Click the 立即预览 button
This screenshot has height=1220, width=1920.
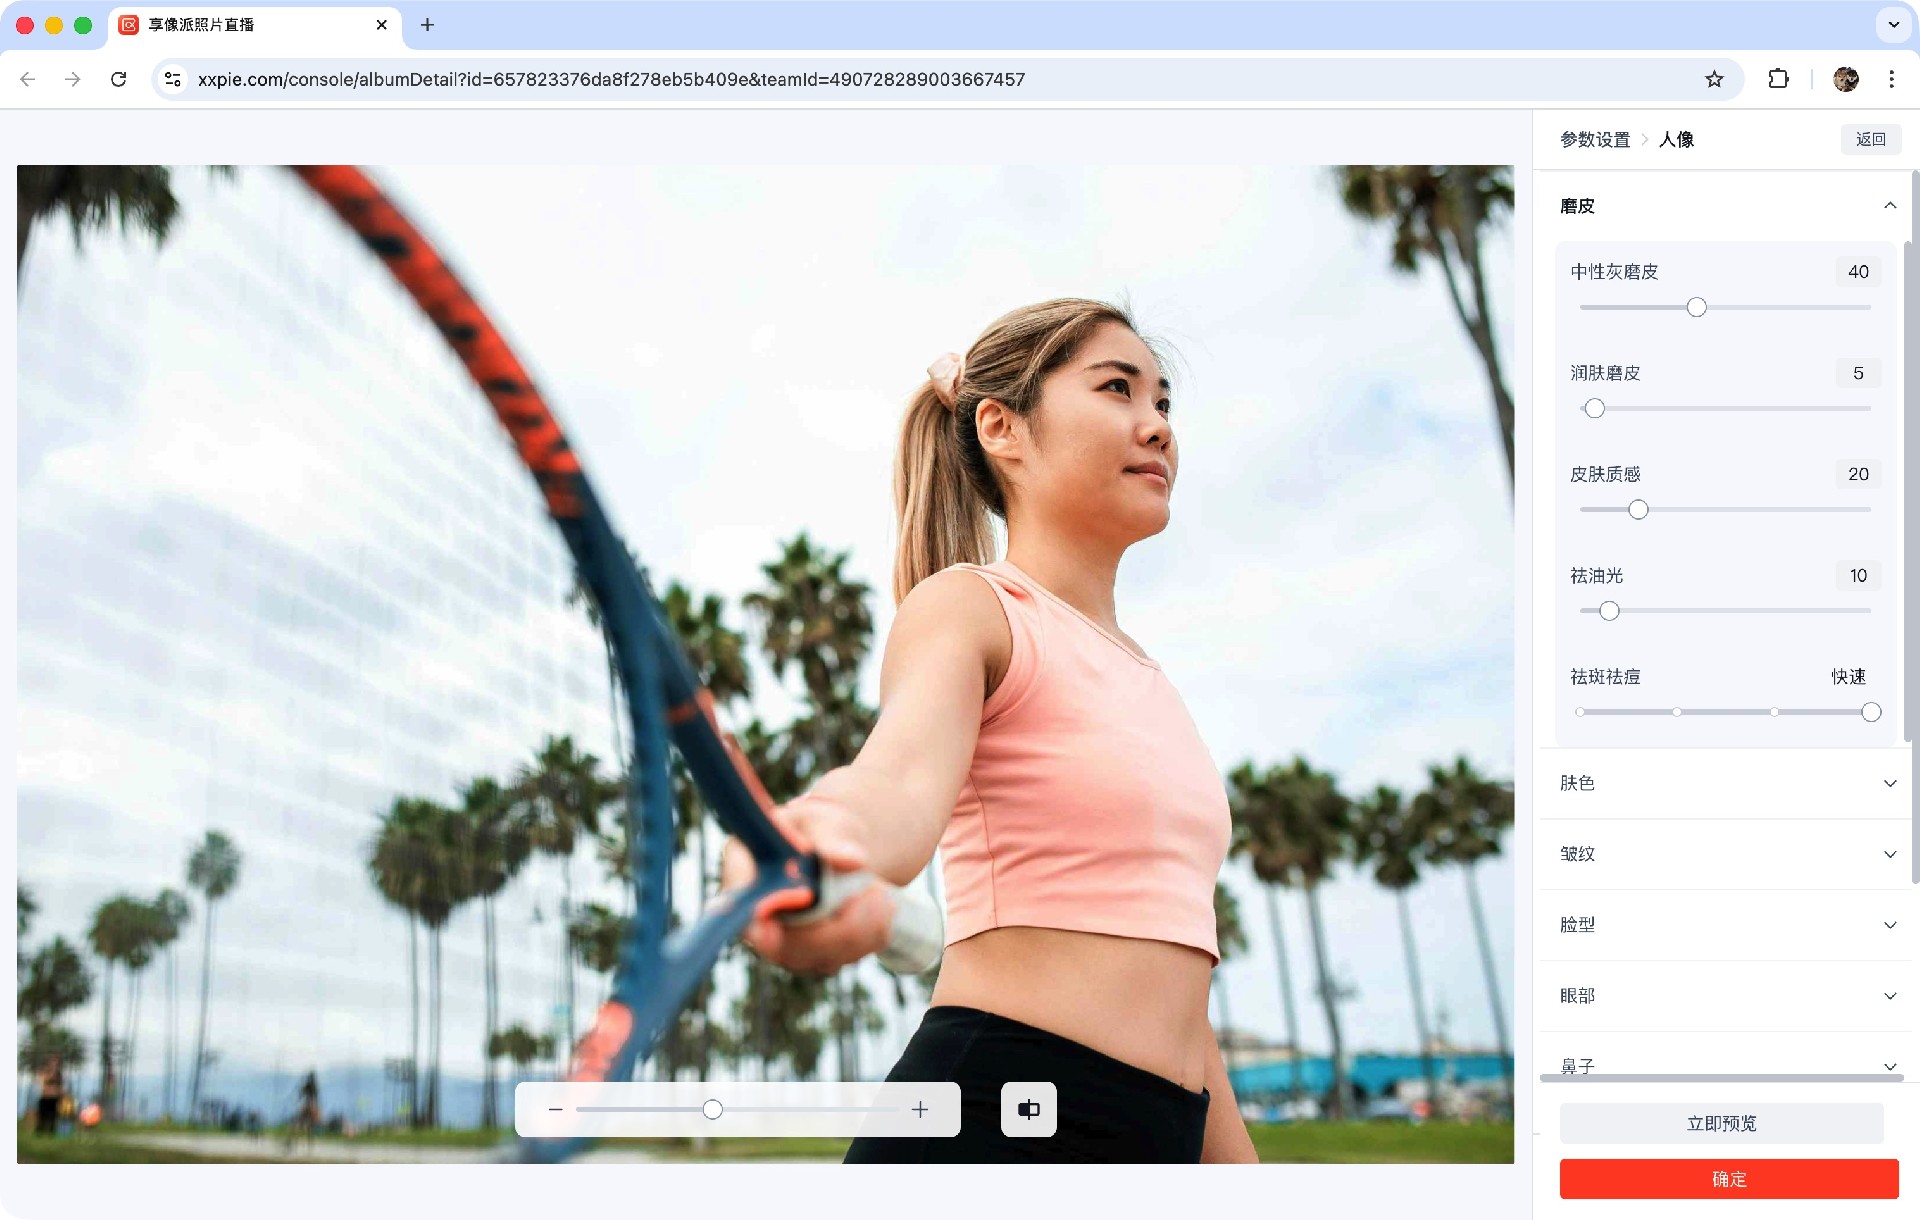(x=1721, y=1123)
